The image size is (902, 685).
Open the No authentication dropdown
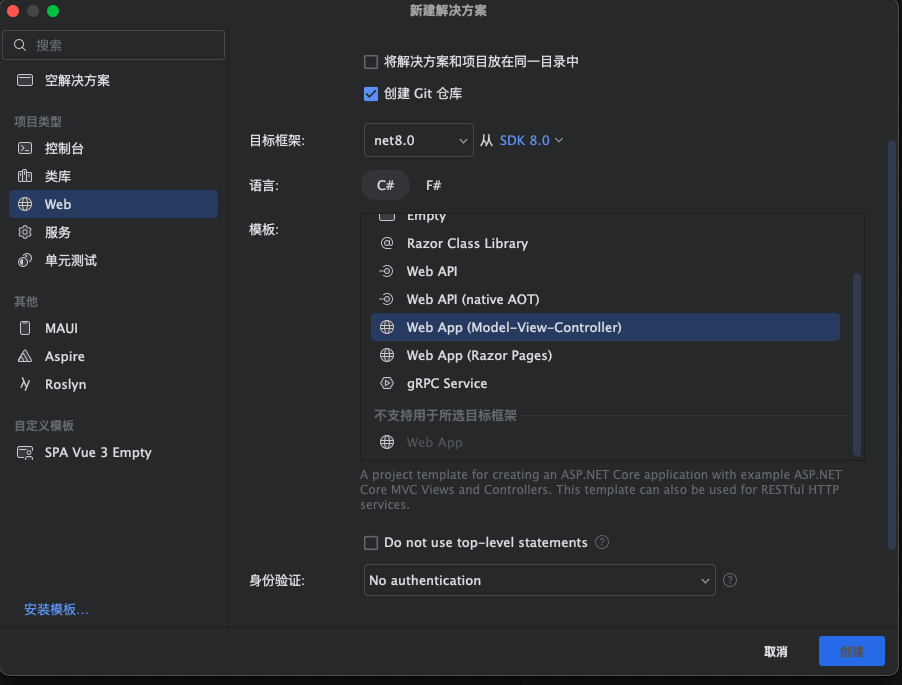coord(540,580)
